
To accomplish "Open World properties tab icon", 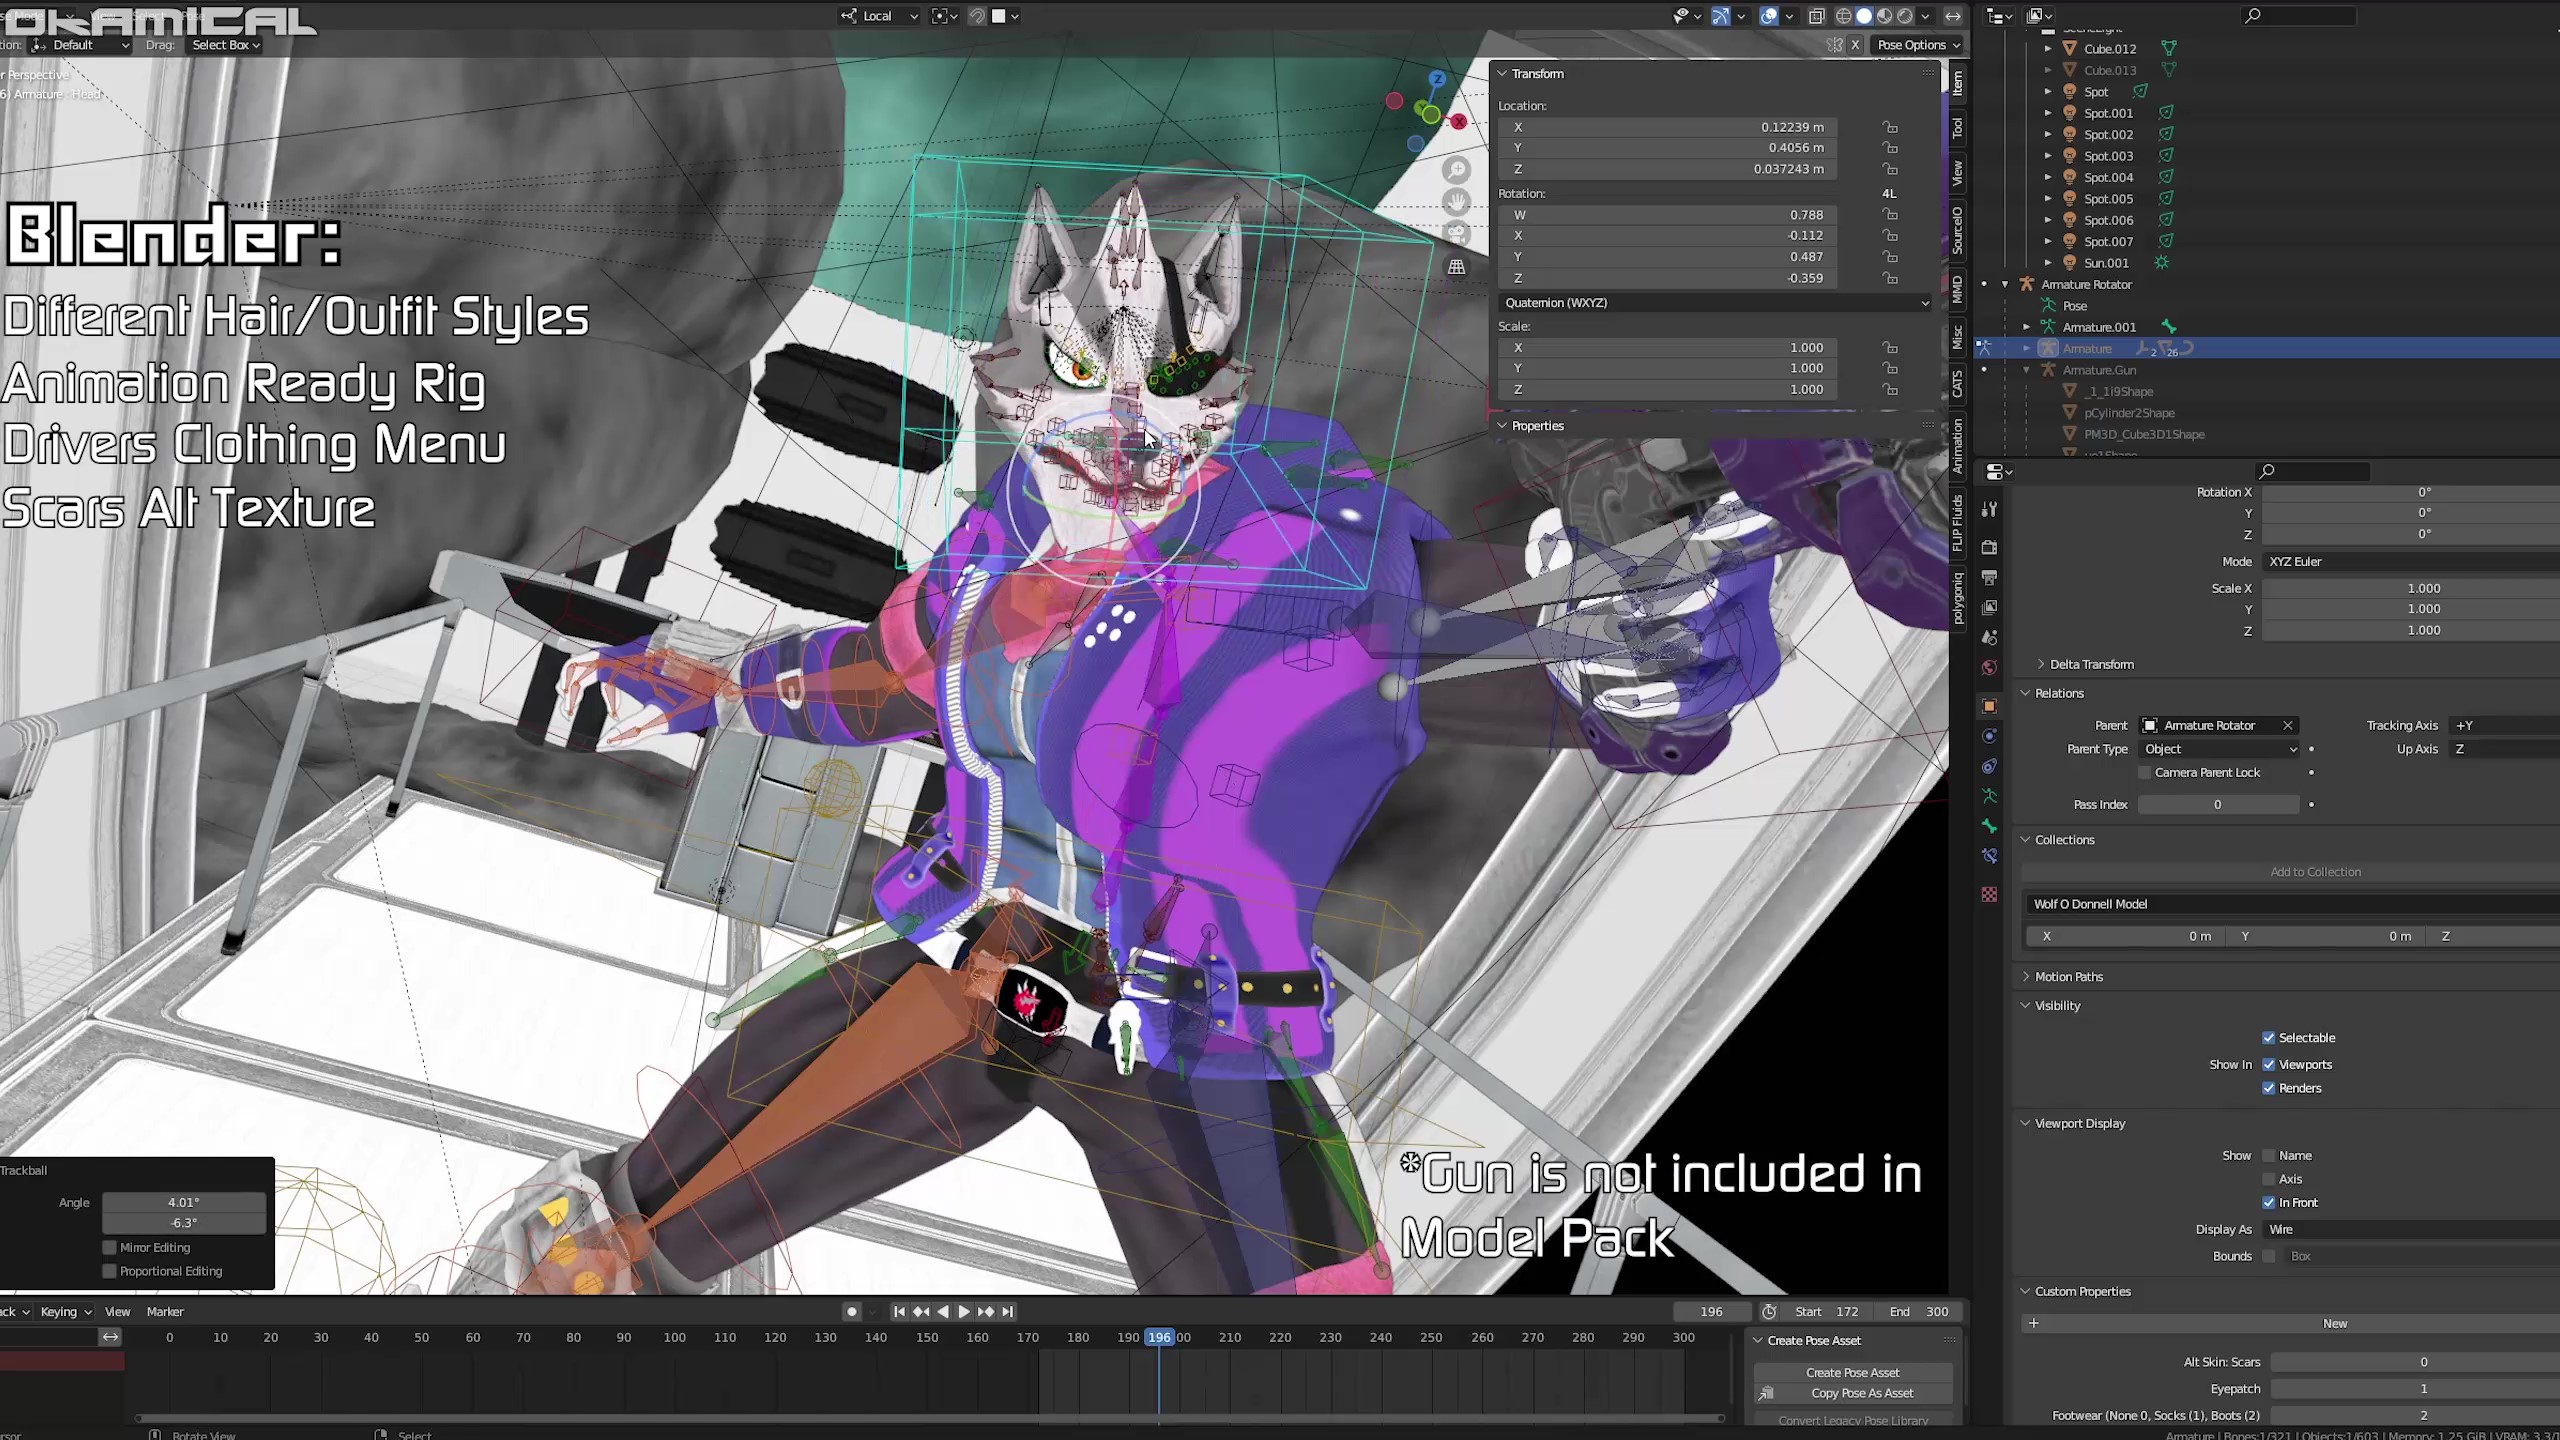I will 1989,667.
